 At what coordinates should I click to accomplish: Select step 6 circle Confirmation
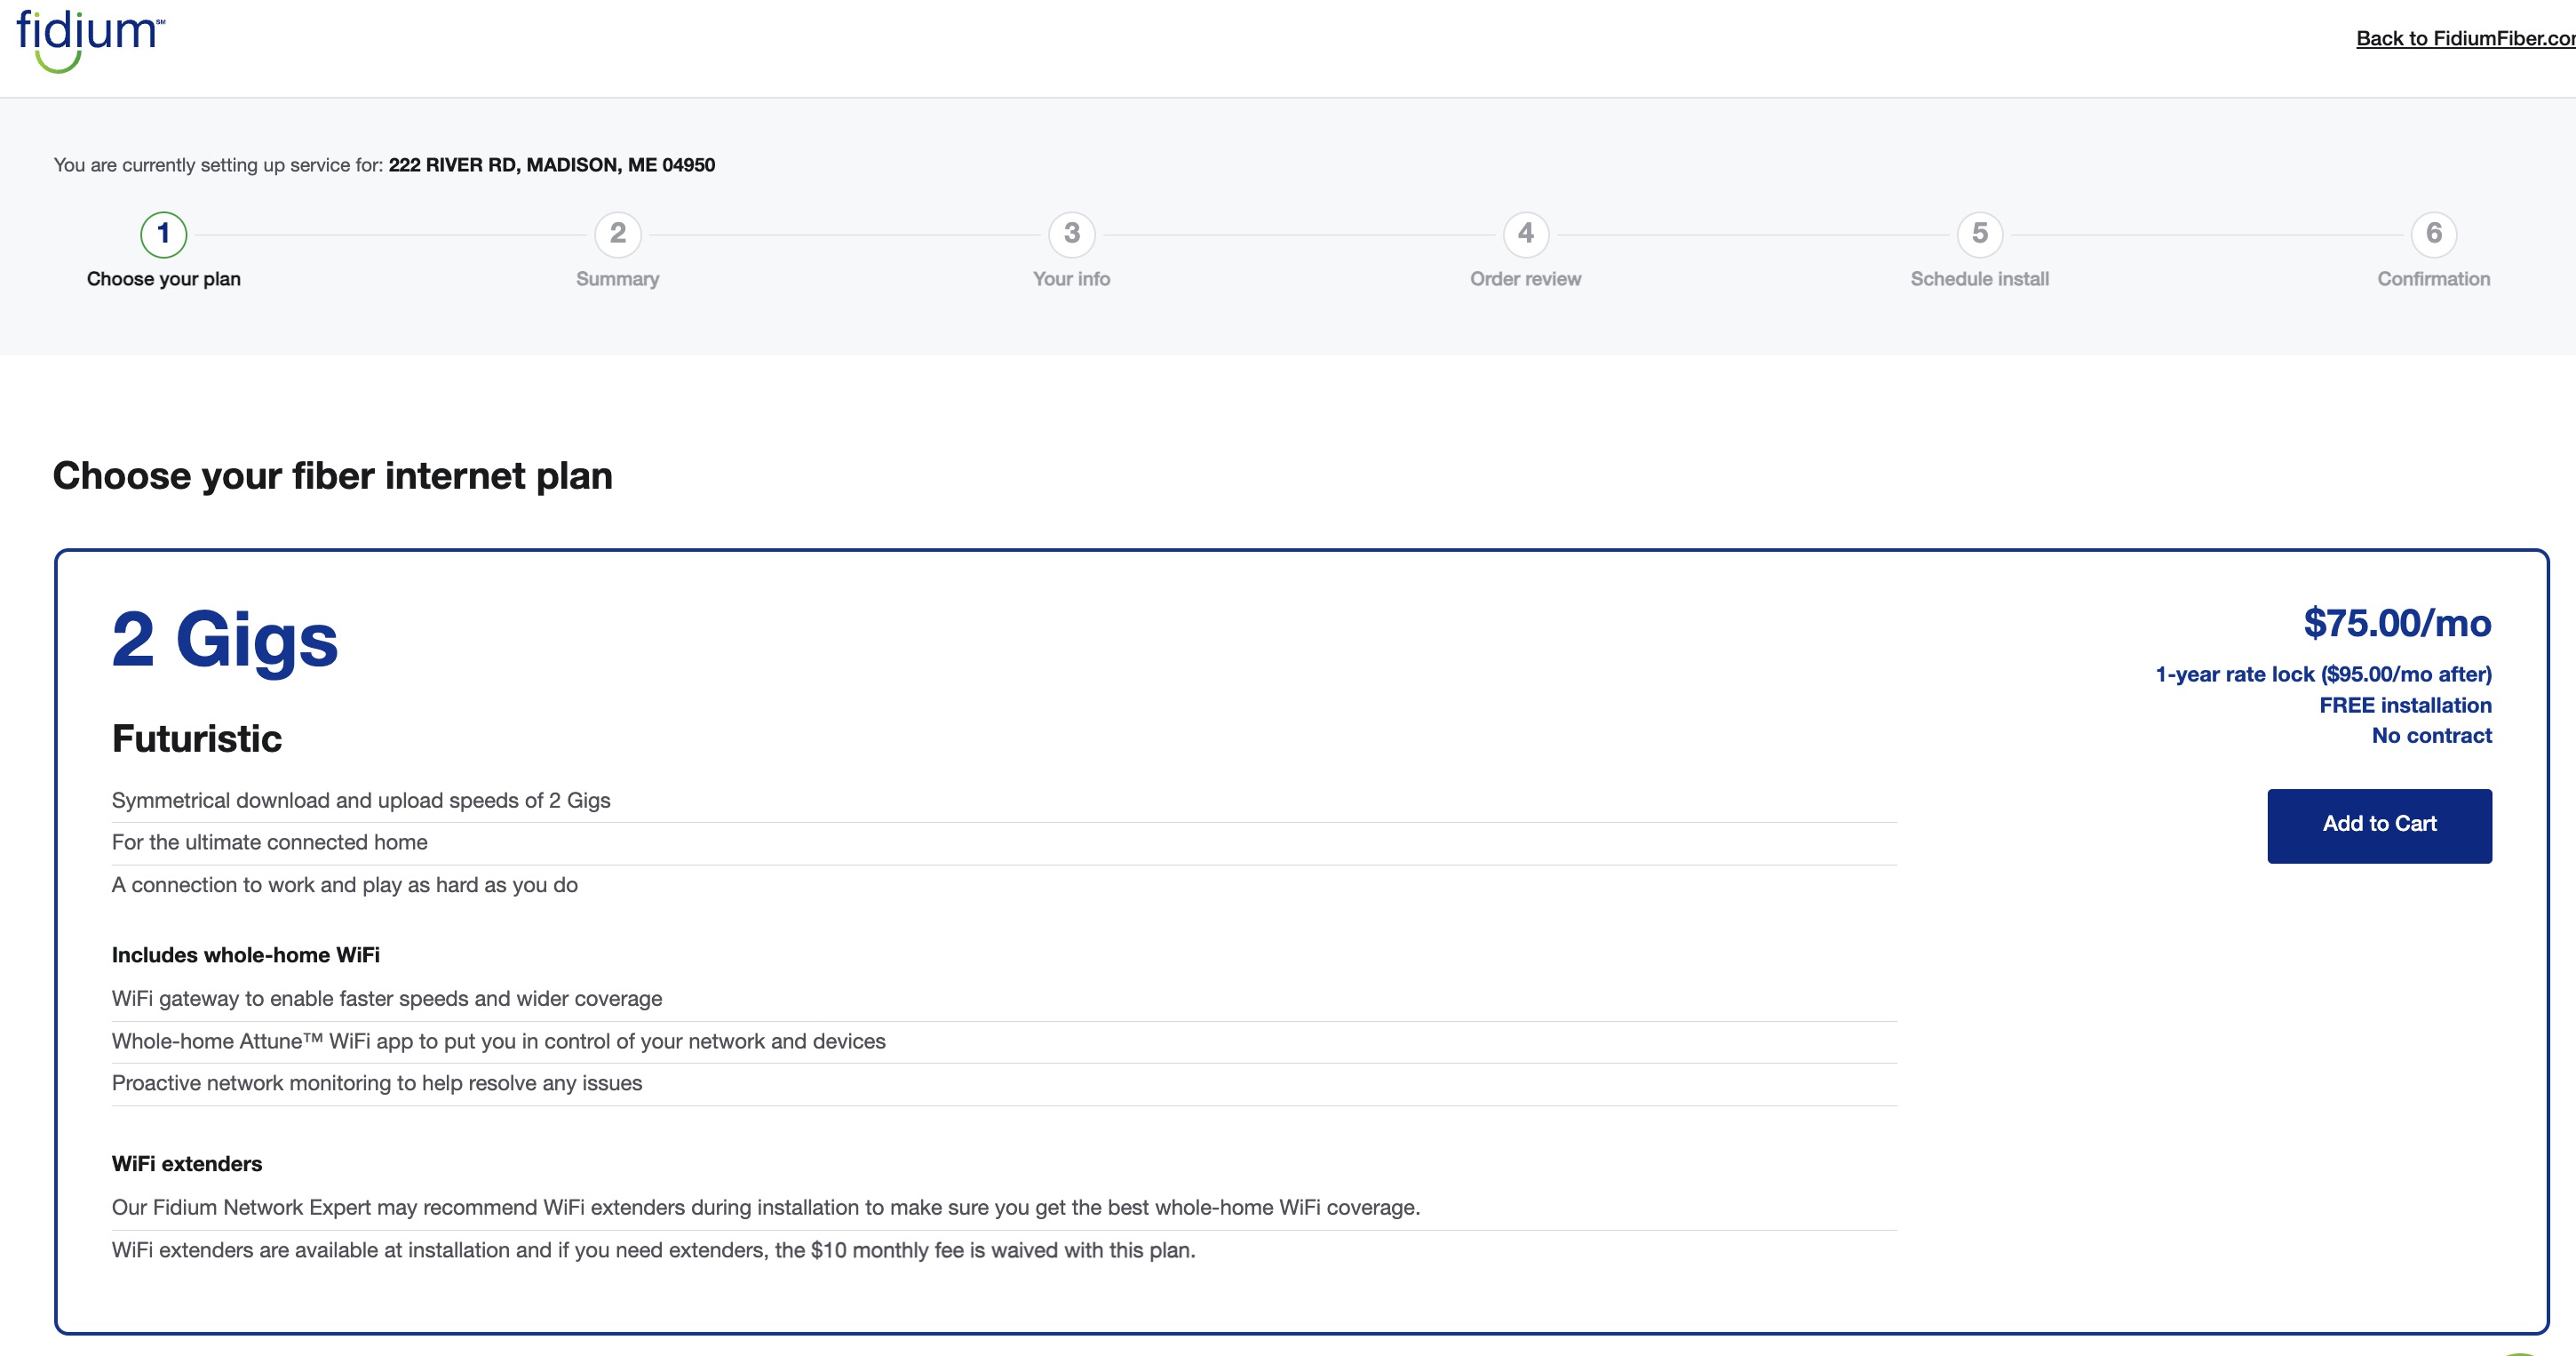coord(2434,234)
